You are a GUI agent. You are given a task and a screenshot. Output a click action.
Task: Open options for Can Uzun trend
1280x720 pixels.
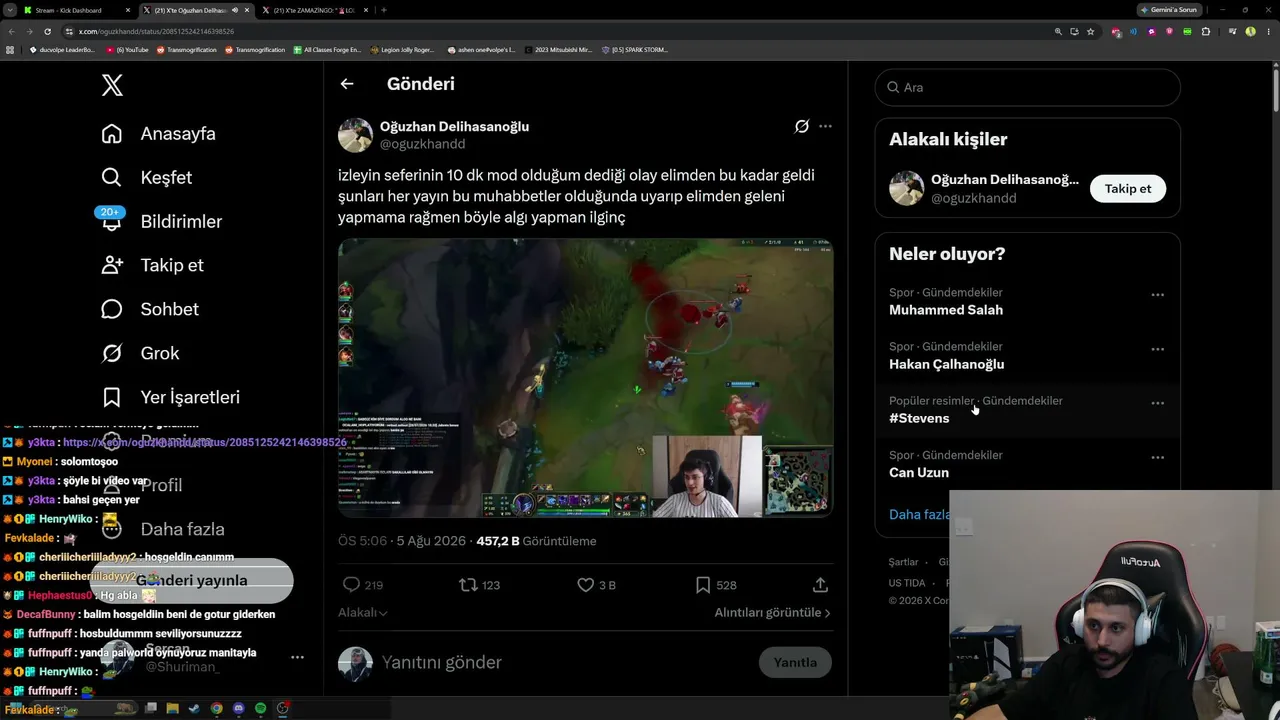coord(1157,457)
